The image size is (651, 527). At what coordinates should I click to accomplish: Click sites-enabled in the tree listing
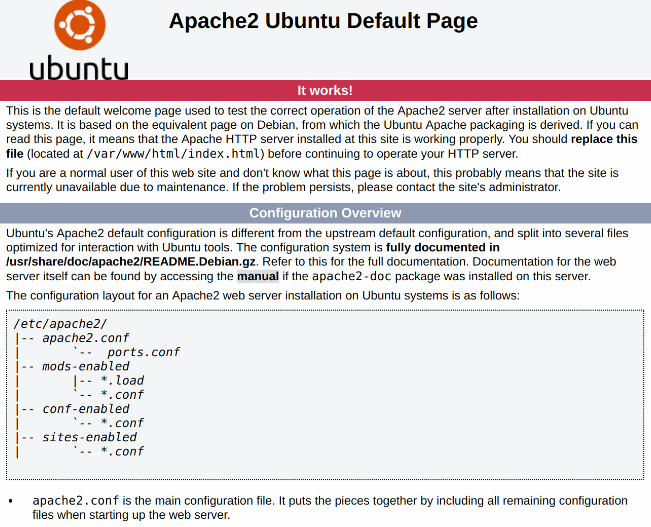point(89,437)
